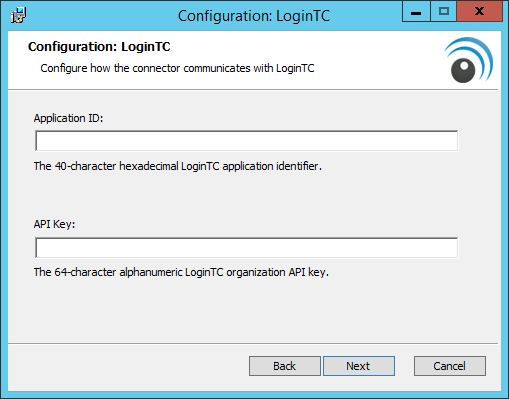This screenshot has width=509, height=399.
Task: Proceed with the Next button
Action: pos(359,366)
